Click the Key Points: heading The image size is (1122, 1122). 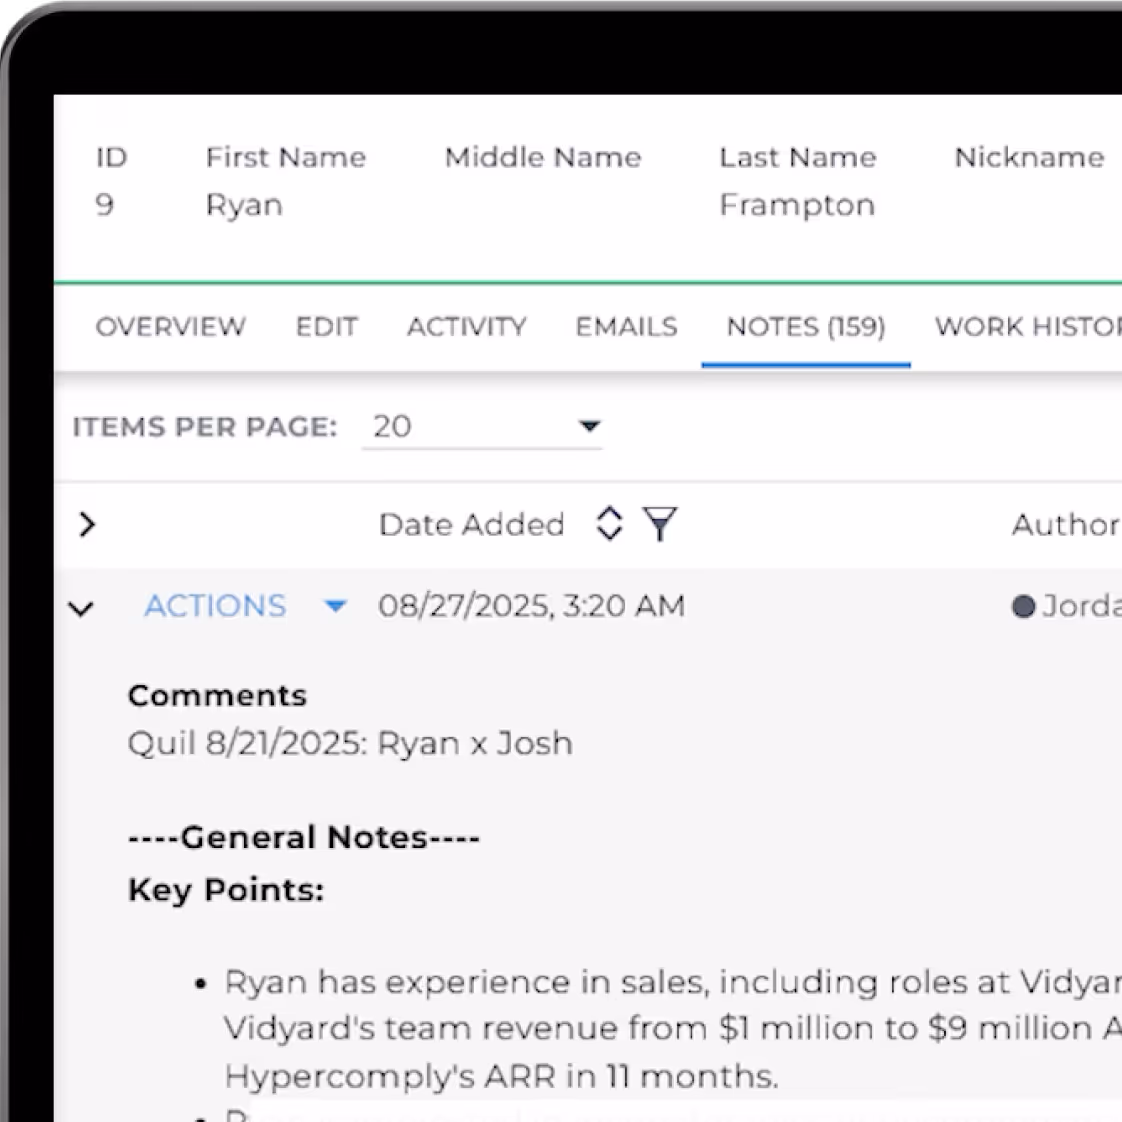[x=226, y=890]
